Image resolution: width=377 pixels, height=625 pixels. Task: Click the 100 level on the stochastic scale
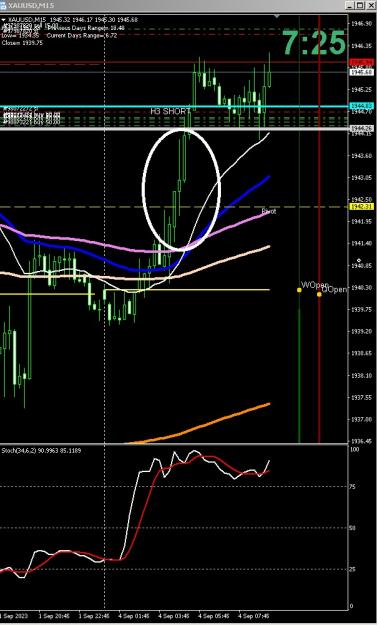(354, 450)
